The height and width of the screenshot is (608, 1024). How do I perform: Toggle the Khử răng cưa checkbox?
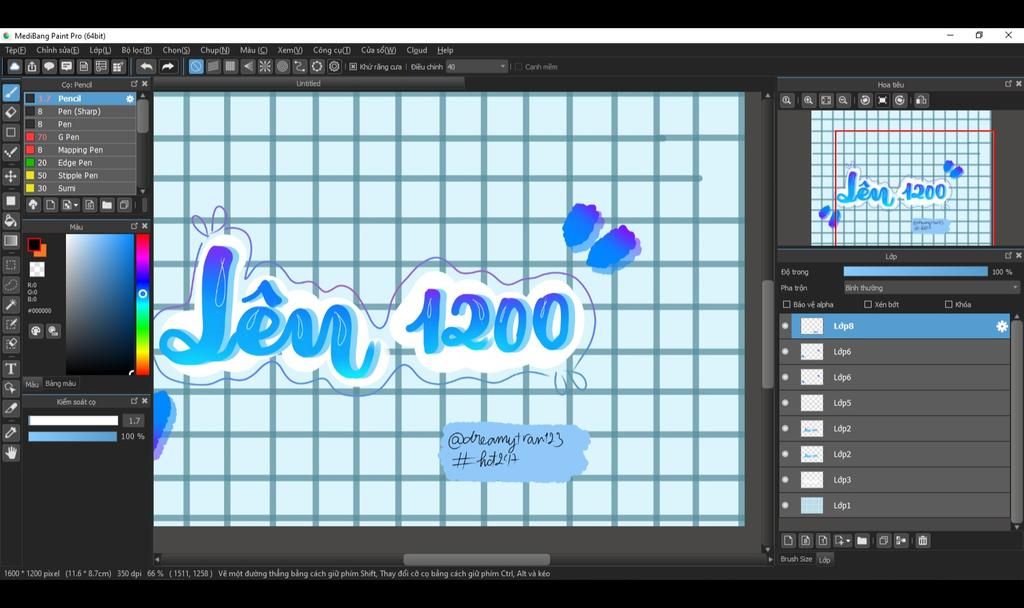coord(353,67)
